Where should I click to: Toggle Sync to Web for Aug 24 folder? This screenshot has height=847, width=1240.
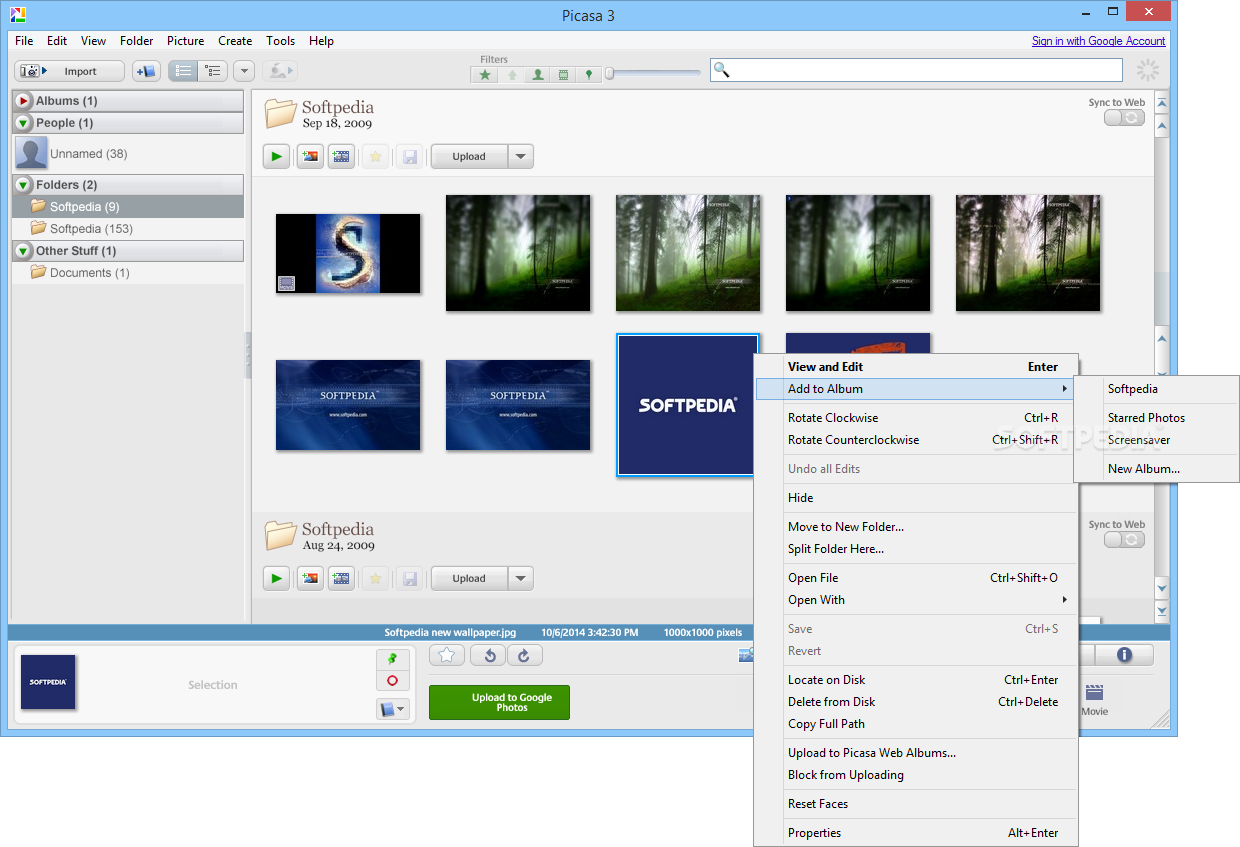pyautogui.click(x=1124, y=540)
